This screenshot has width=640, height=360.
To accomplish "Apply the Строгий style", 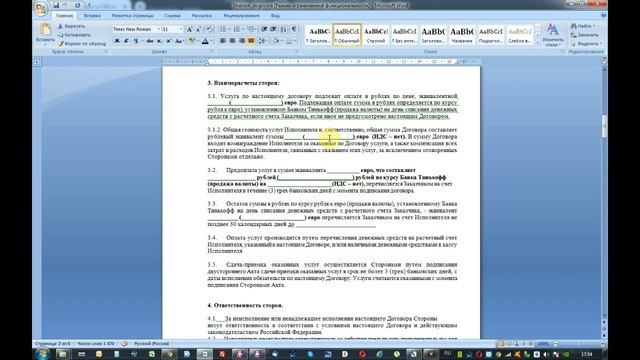I will (x=376, y=34).
